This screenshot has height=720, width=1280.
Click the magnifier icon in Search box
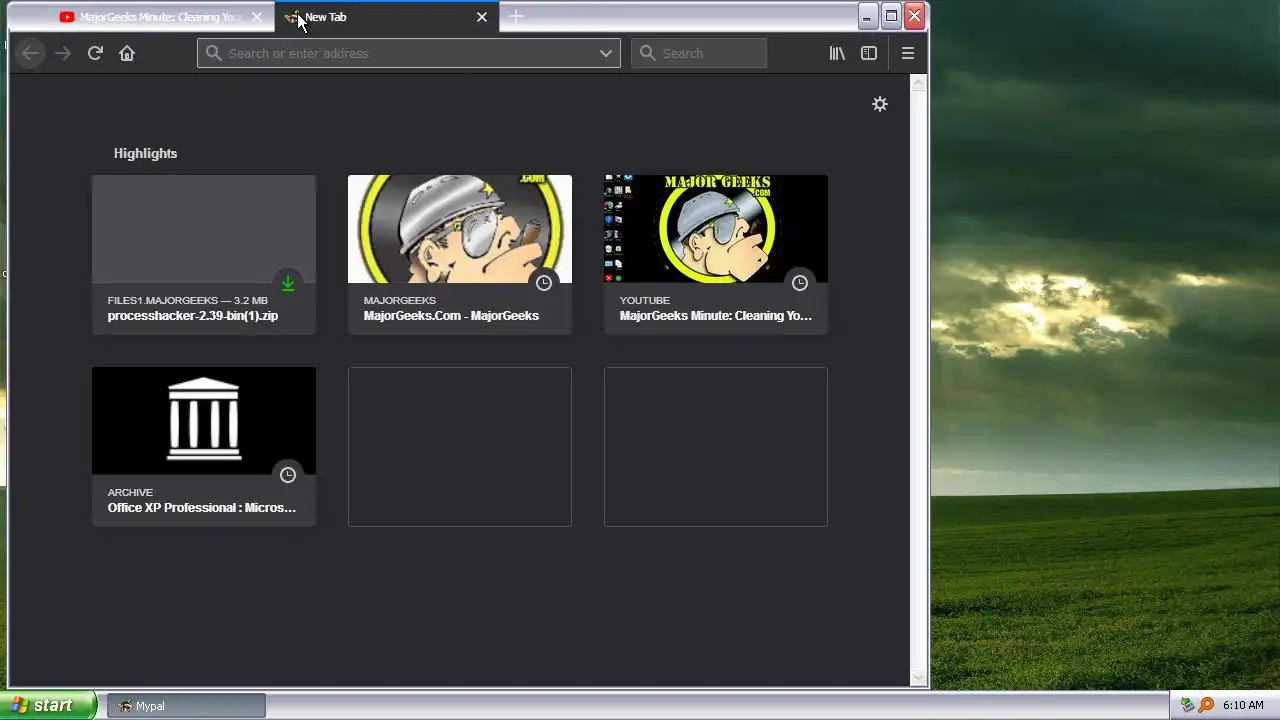click(x=648, y=53)
